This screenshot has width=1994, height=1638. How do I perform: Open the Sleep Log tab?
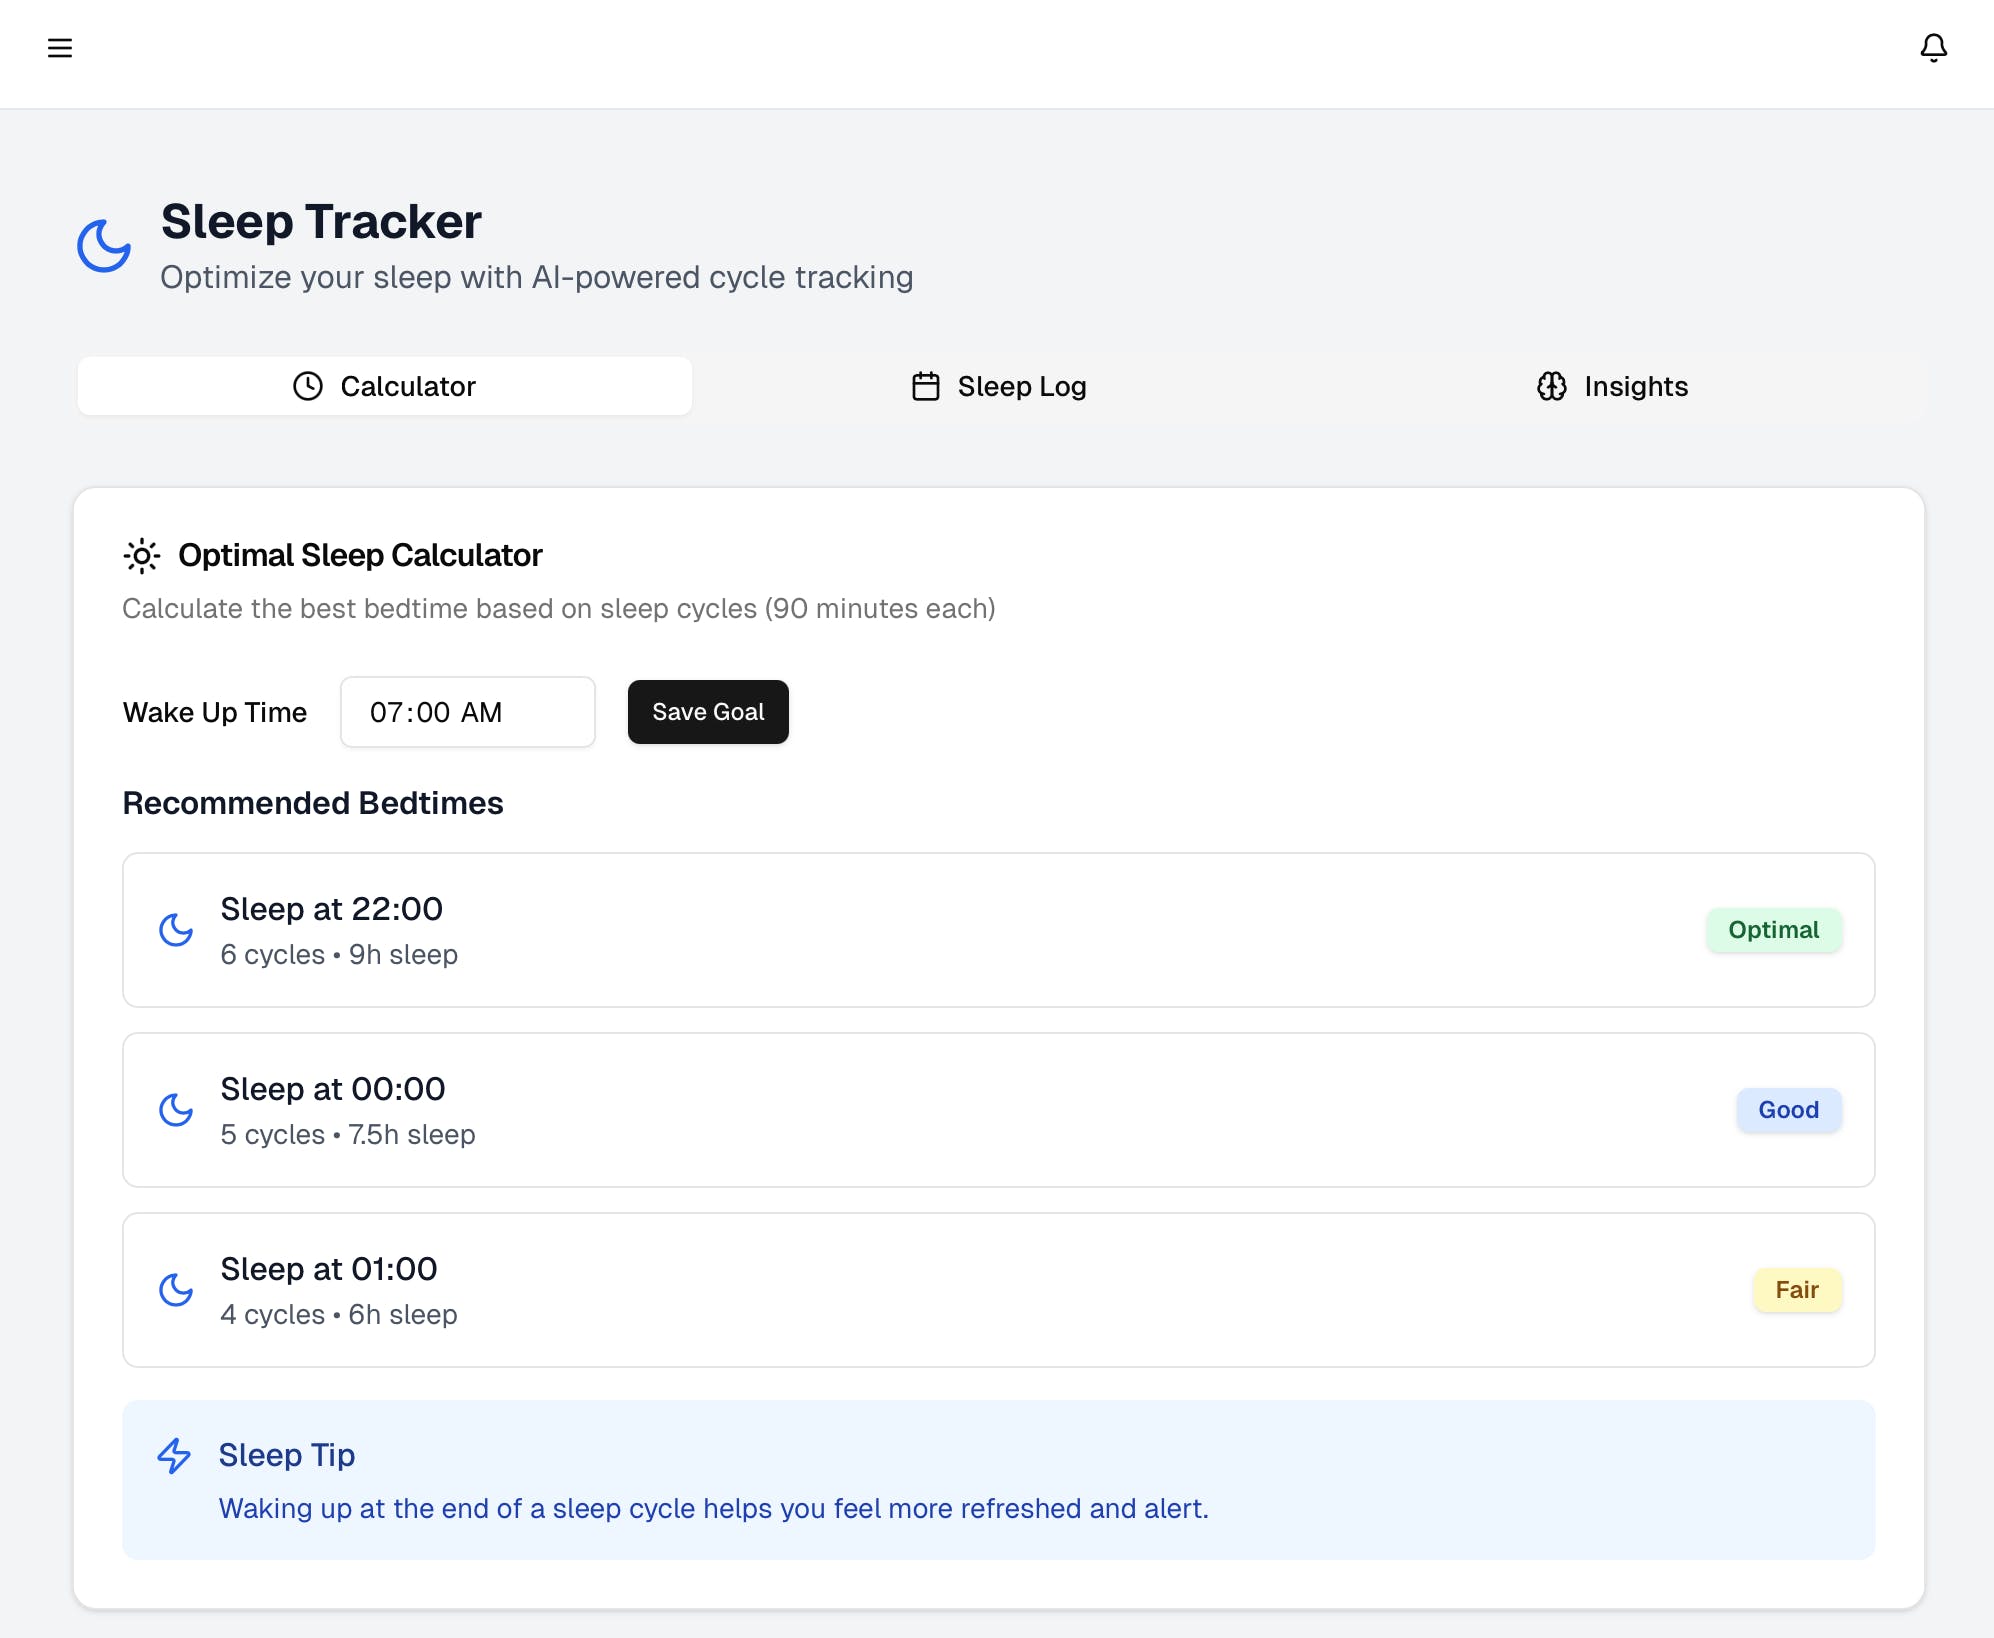coord(999,386)
